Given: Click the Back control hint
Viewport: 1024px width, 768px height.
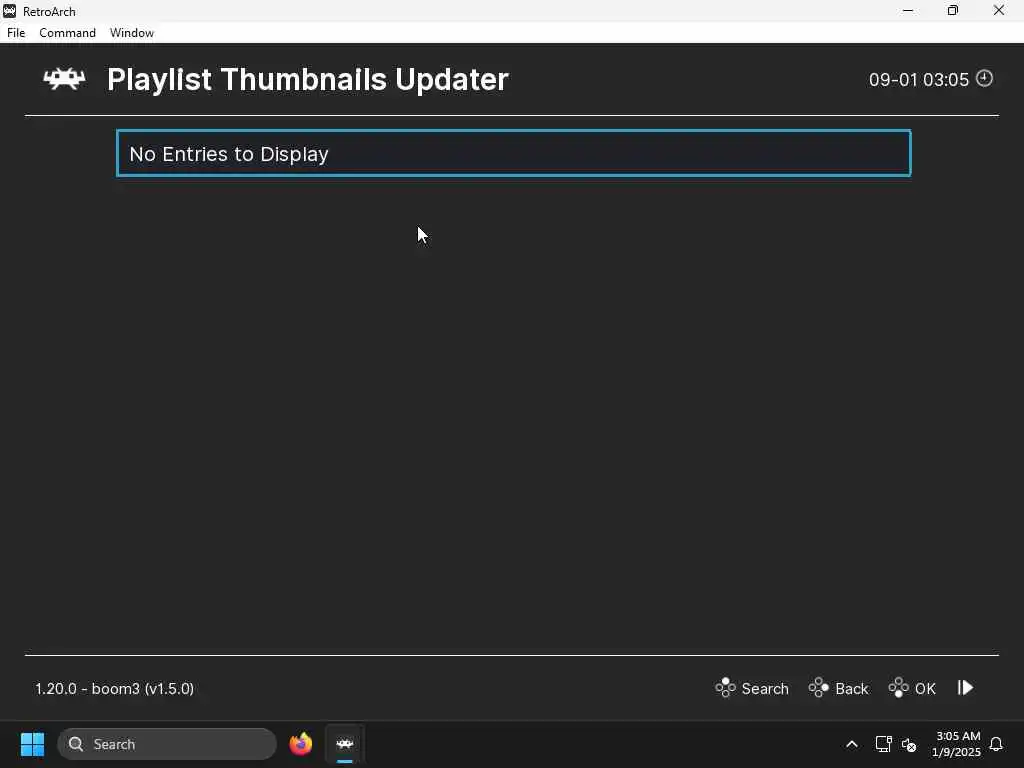Looking at the screenshot, I should click(x=839, y=688).
